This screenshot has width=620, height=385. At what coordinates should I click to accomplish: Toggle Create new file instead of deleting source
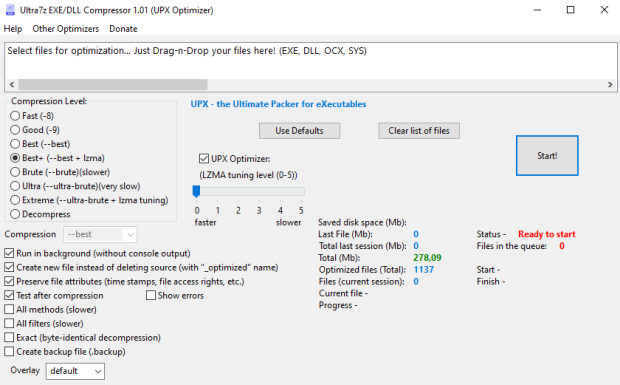141,268
